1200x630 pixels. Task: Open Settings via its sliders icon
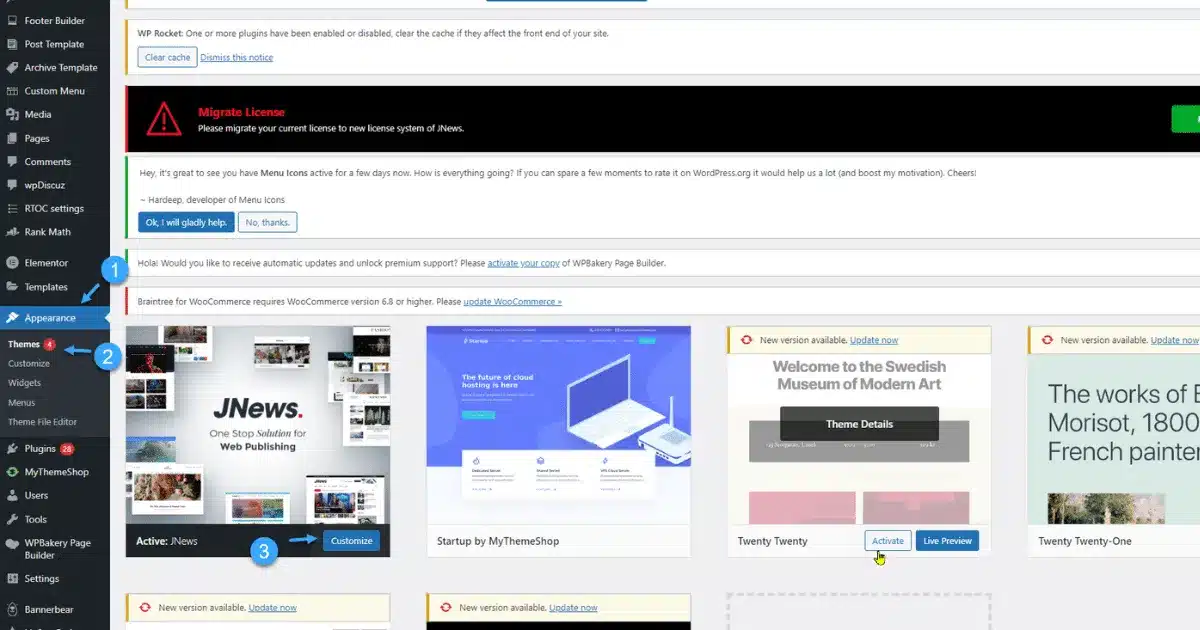[12, 578]
